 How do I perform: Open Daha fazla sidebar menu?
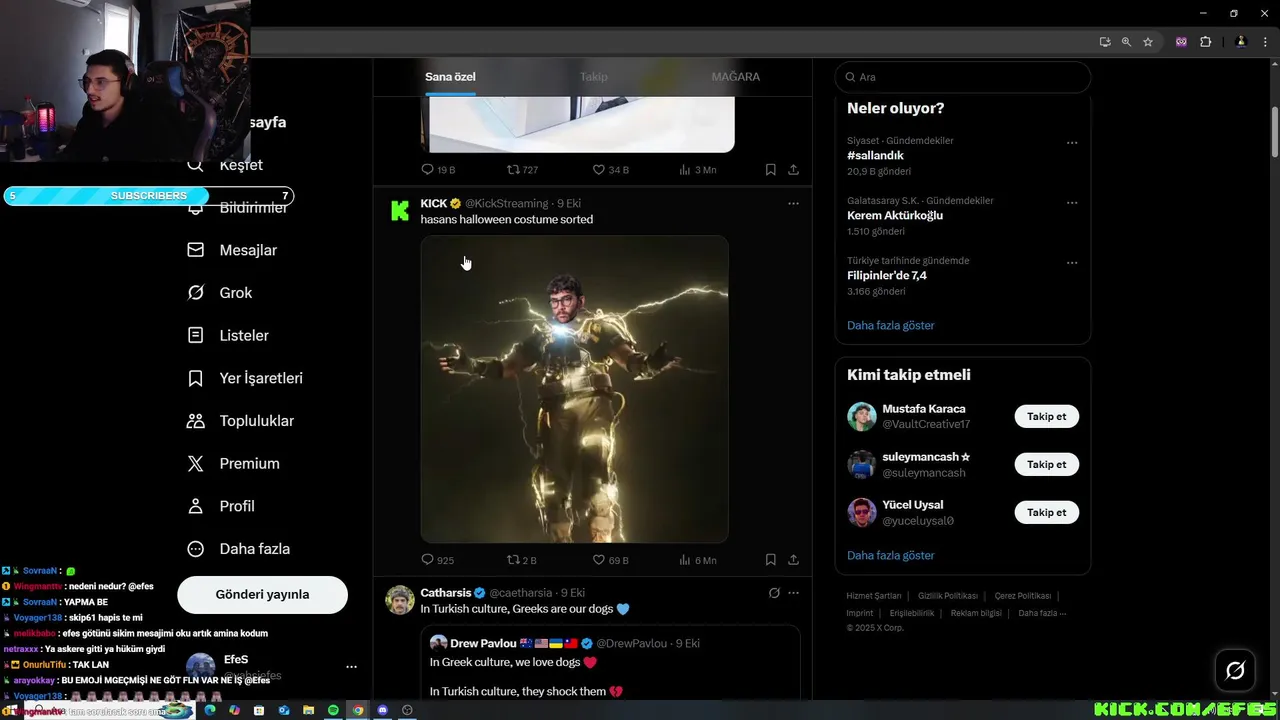pos(239,549)
